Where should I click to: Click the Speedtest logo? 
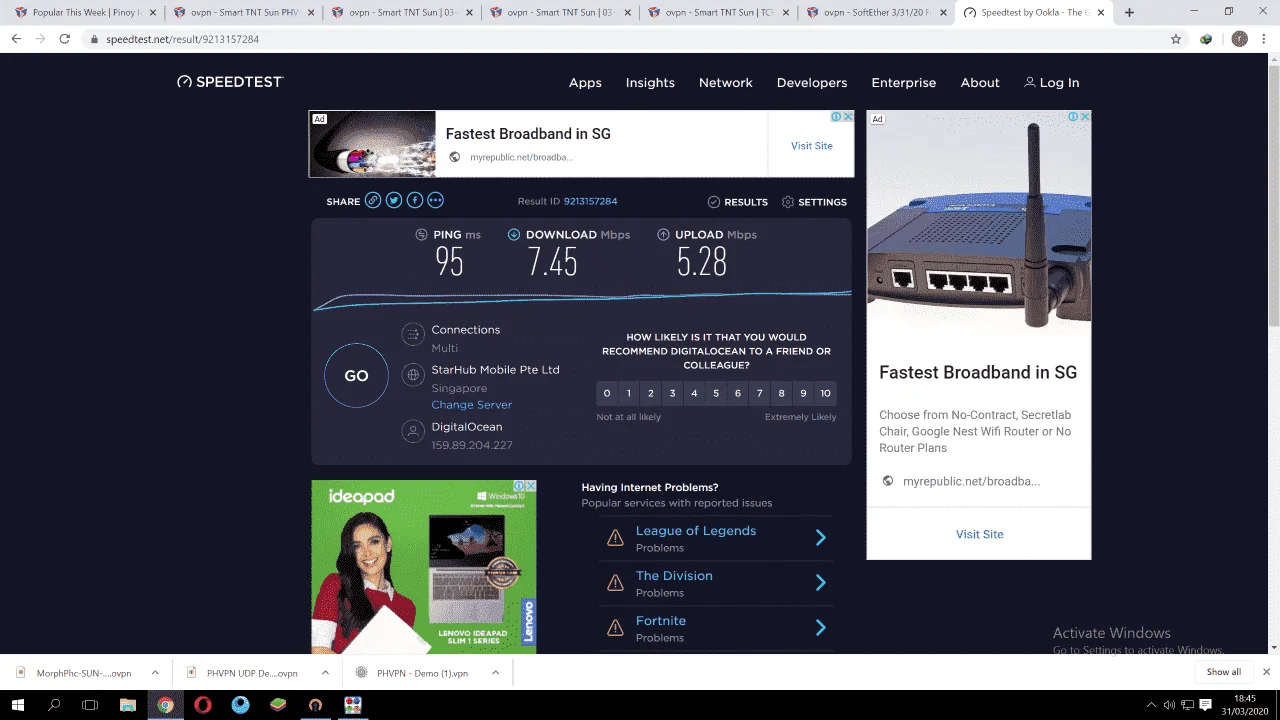click(230, 82)
